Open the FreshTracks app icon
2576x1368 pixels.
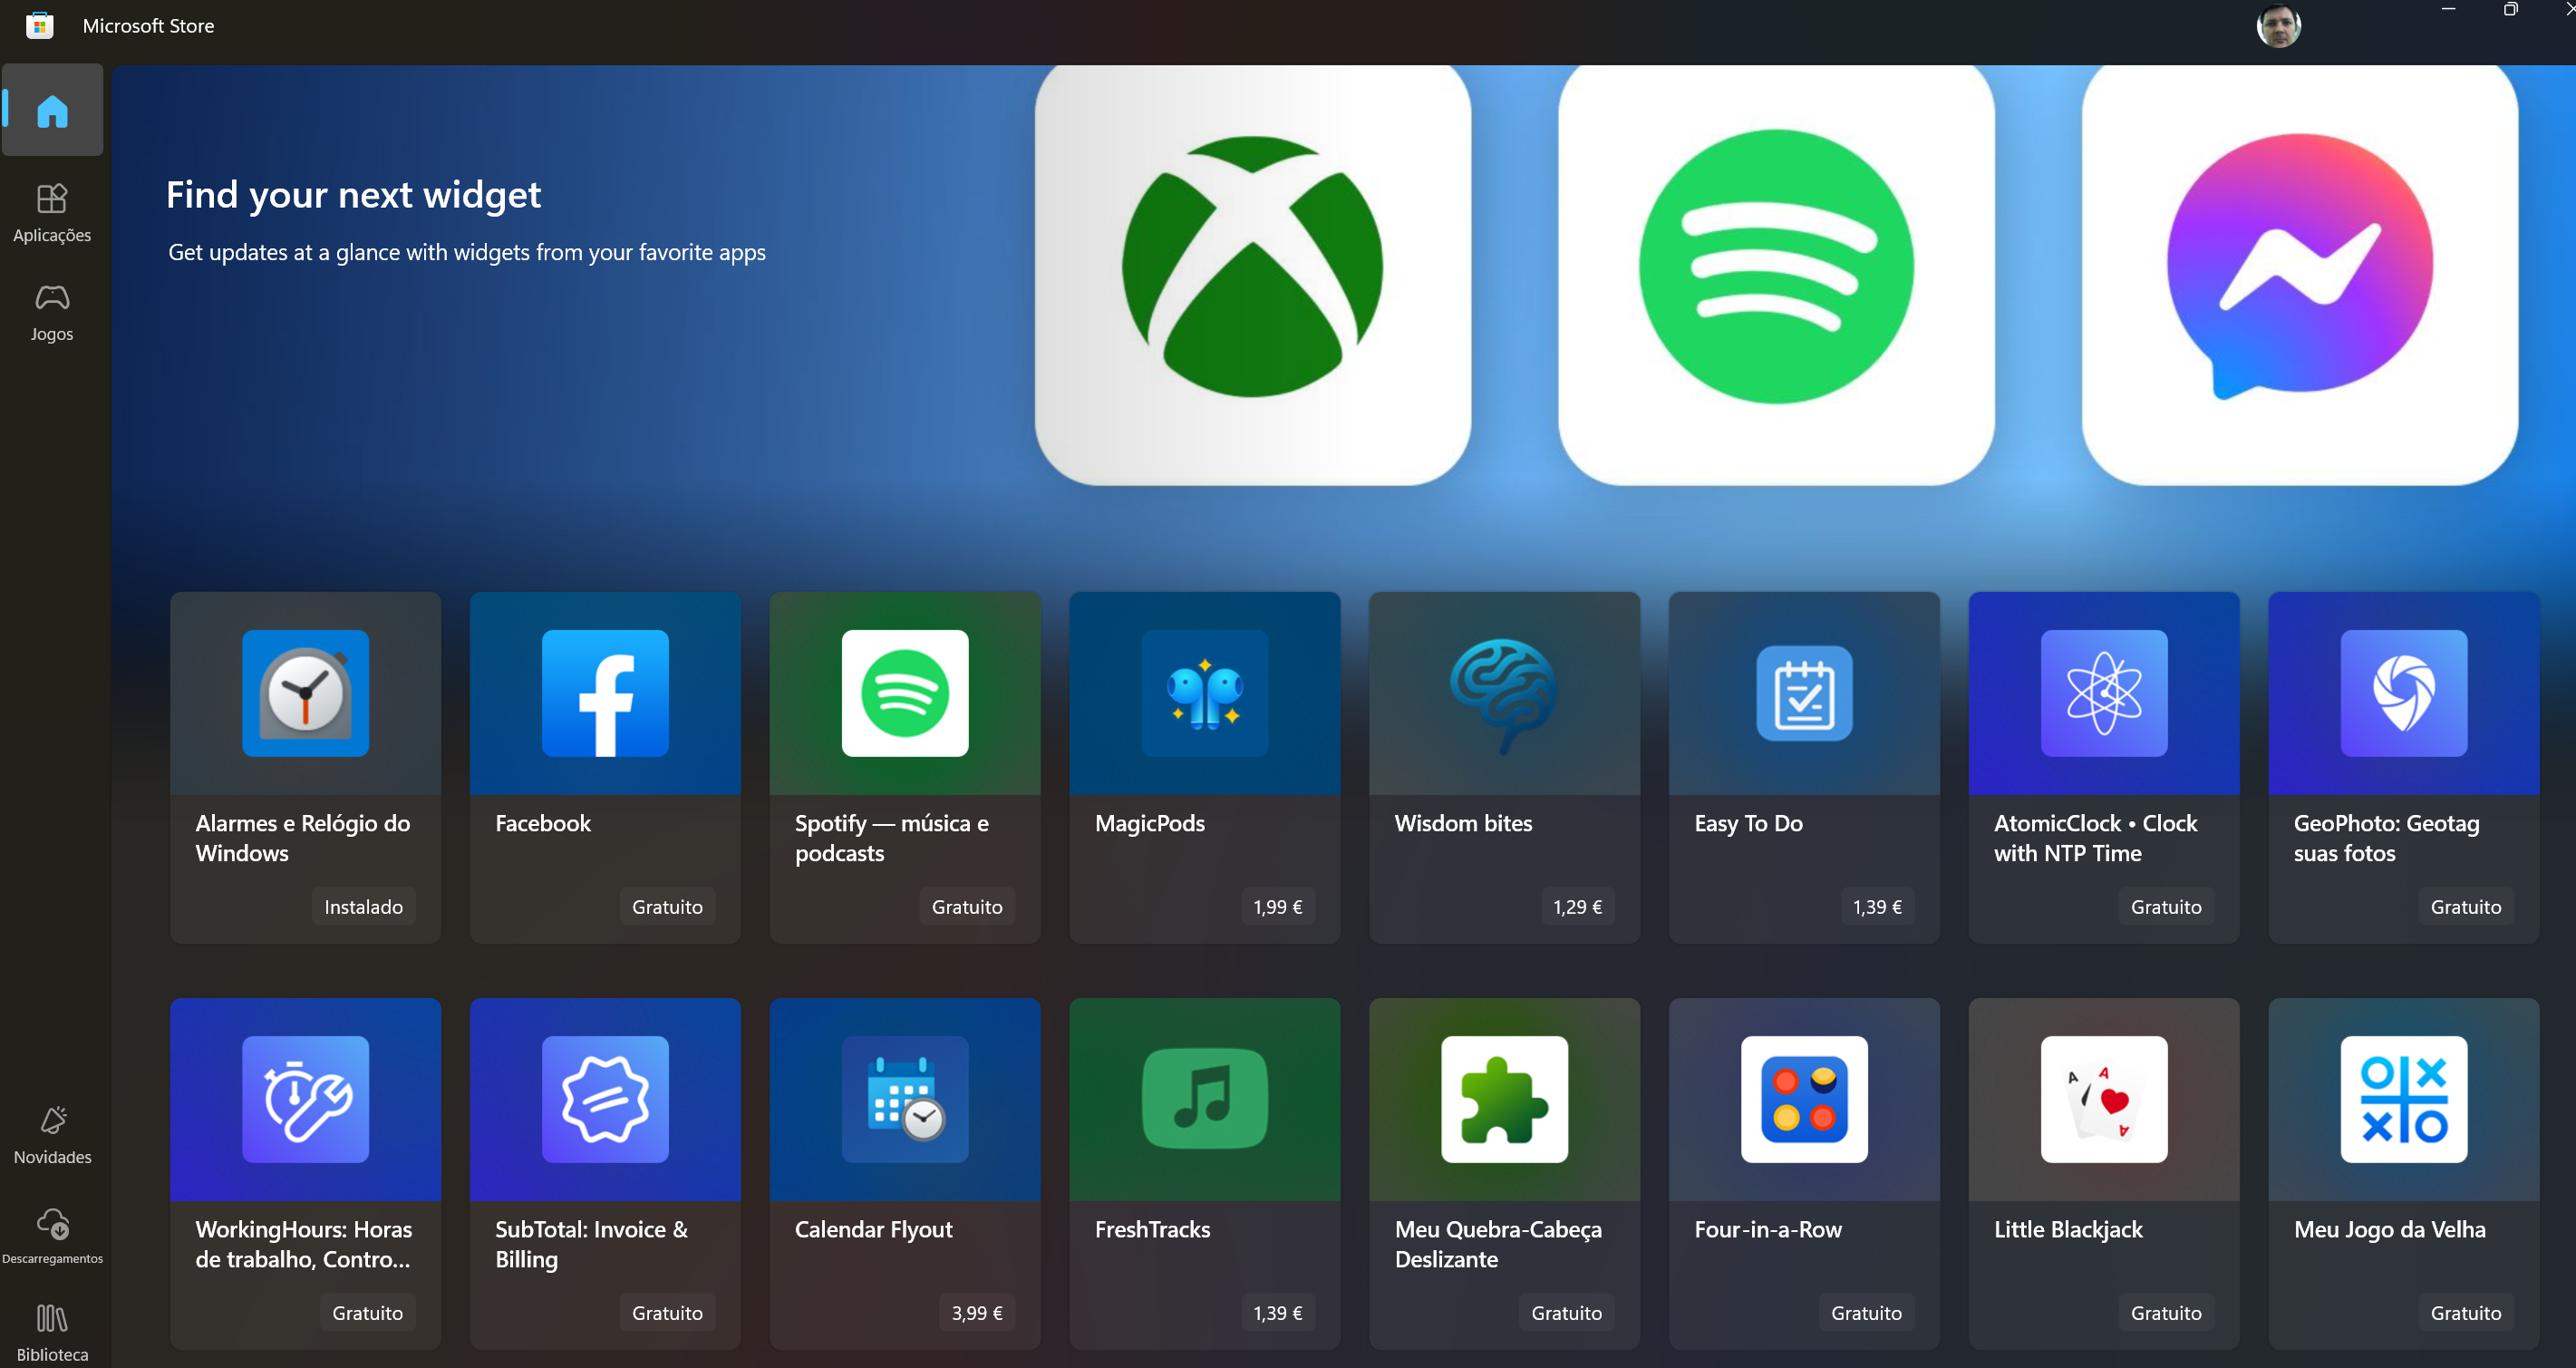pos(1205,1099)
